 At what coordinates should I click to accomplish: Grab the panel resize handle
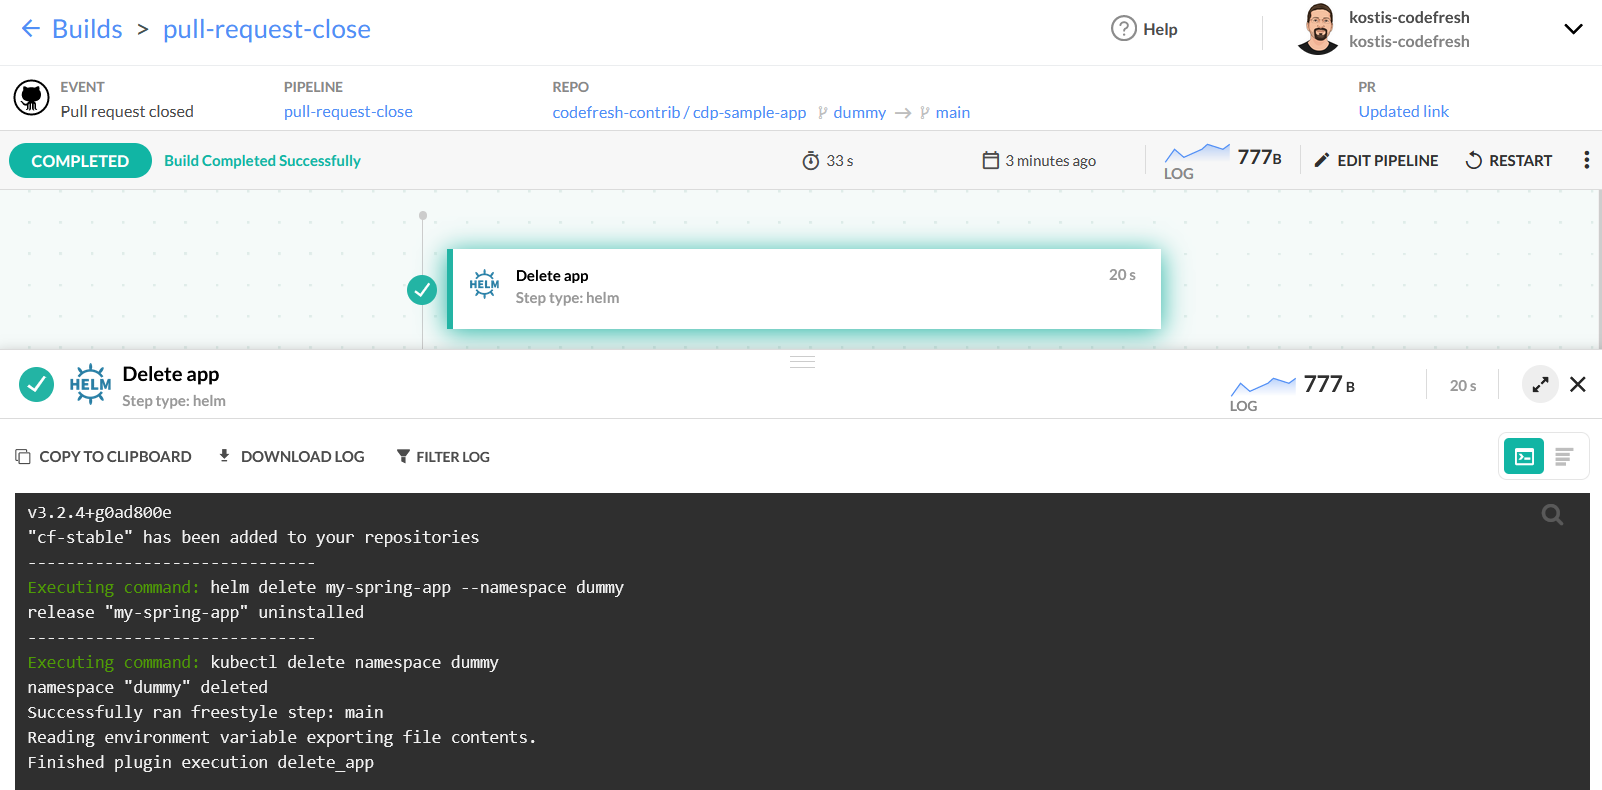(802, 362)
